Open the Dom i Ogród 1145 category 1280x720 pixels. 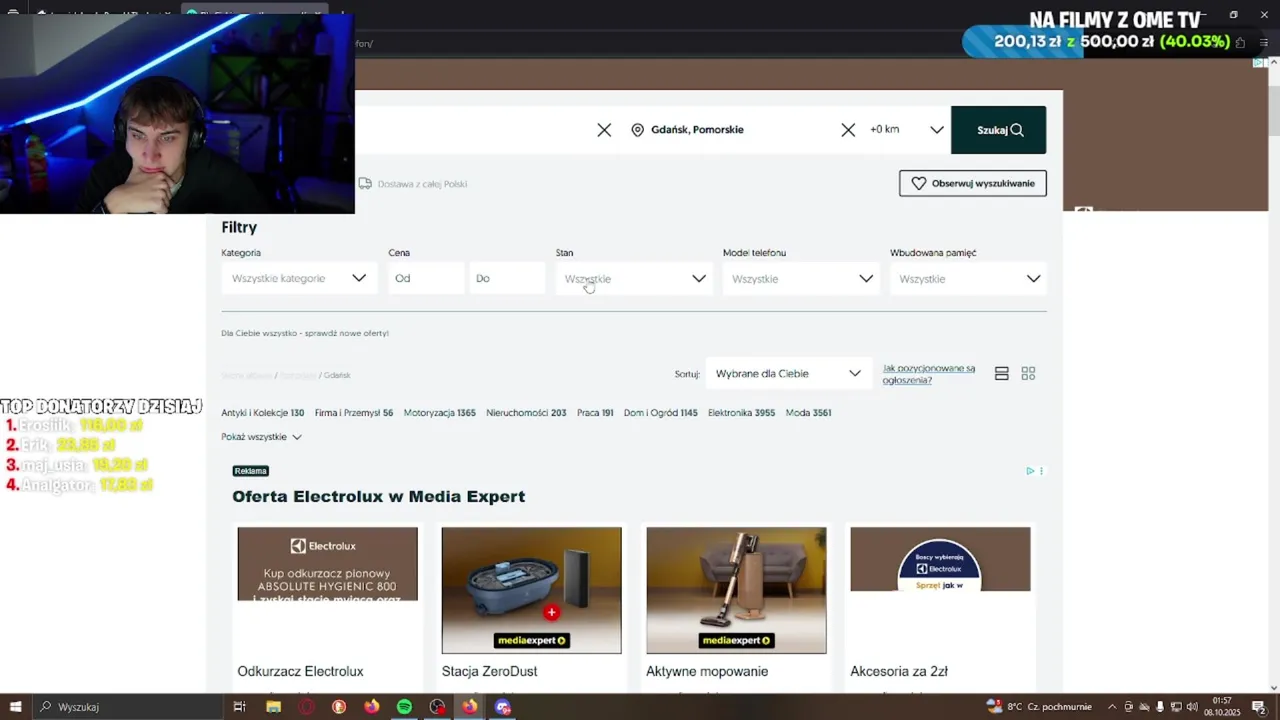(x=661, y=413)
